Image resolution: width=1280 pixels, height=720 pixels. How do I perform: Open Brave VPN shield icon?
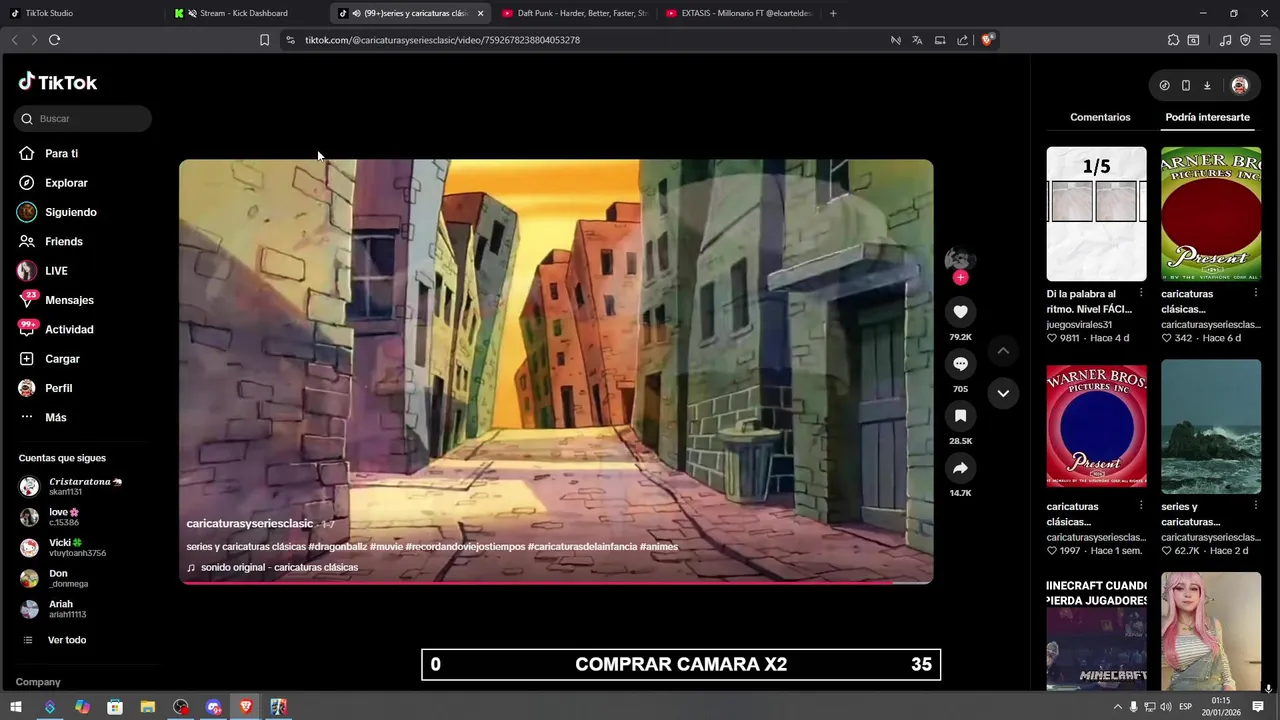pyautogui.click(x=1245, y=40)
